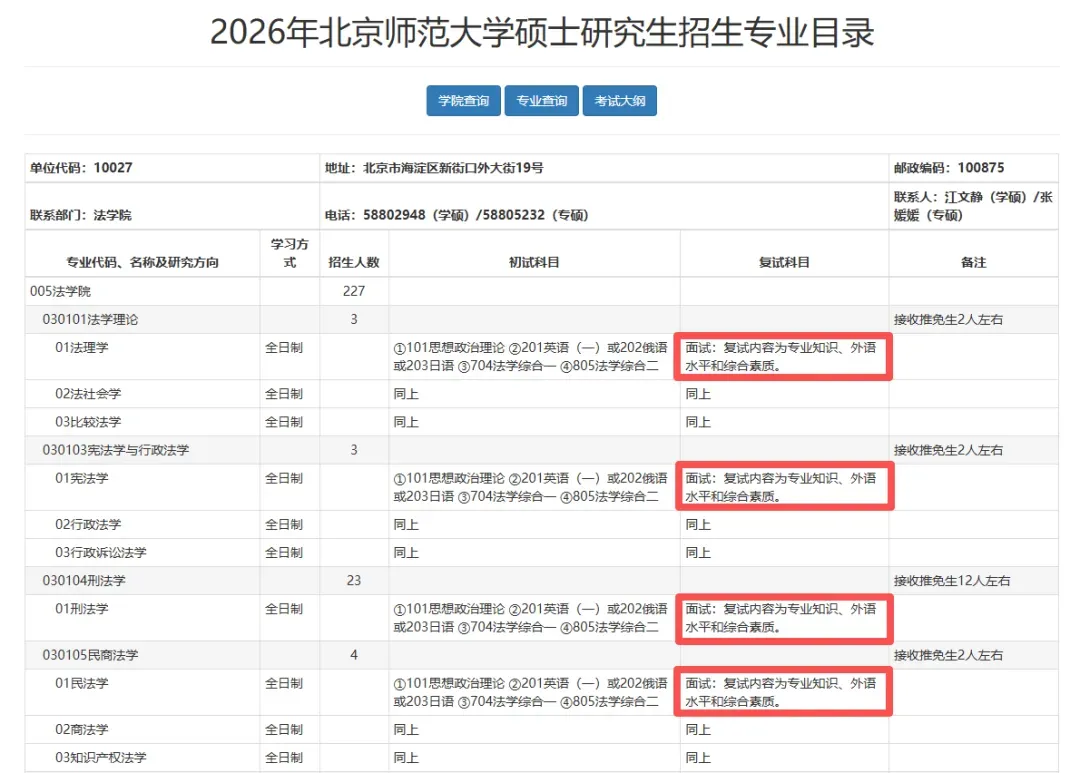Screen dimensions: 1080x773
Task: Select the 005法学院 row
Action: point(541,291)
